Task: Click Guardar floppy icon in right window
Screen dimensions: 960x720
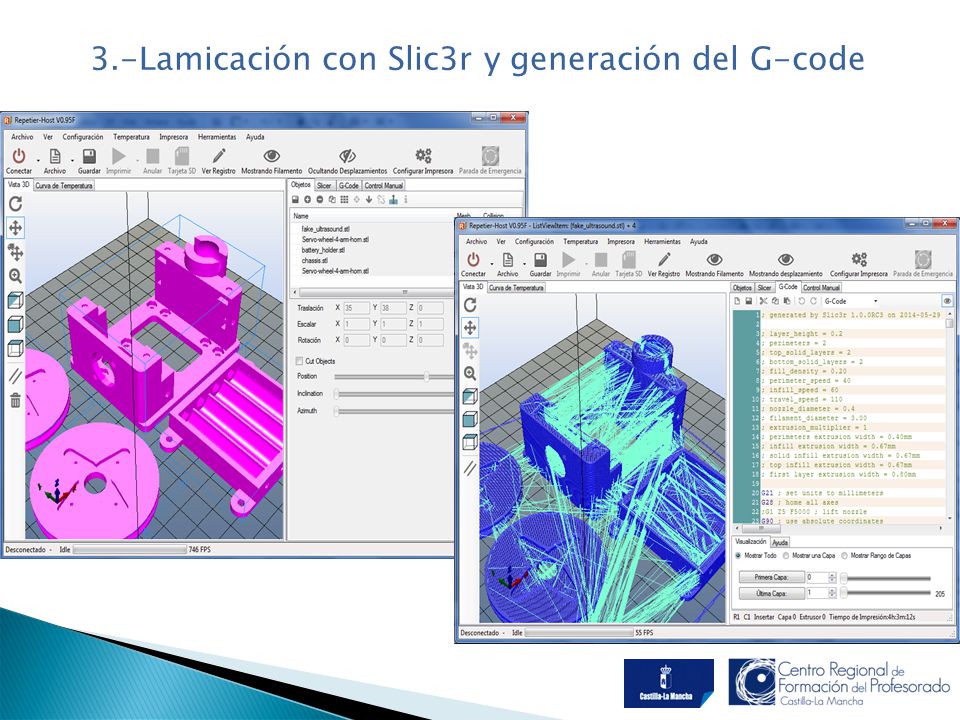Action: click(x=540, y=260)
